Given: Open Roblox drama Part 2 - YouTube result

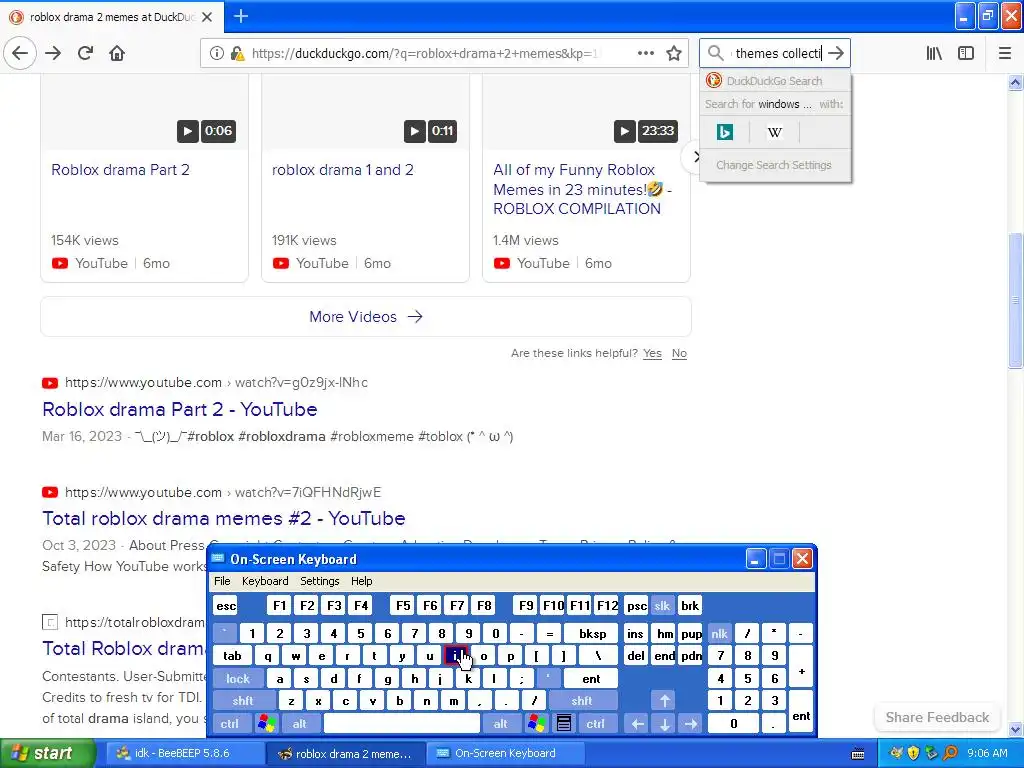Looking at the screenshot, I should (180, 409).
